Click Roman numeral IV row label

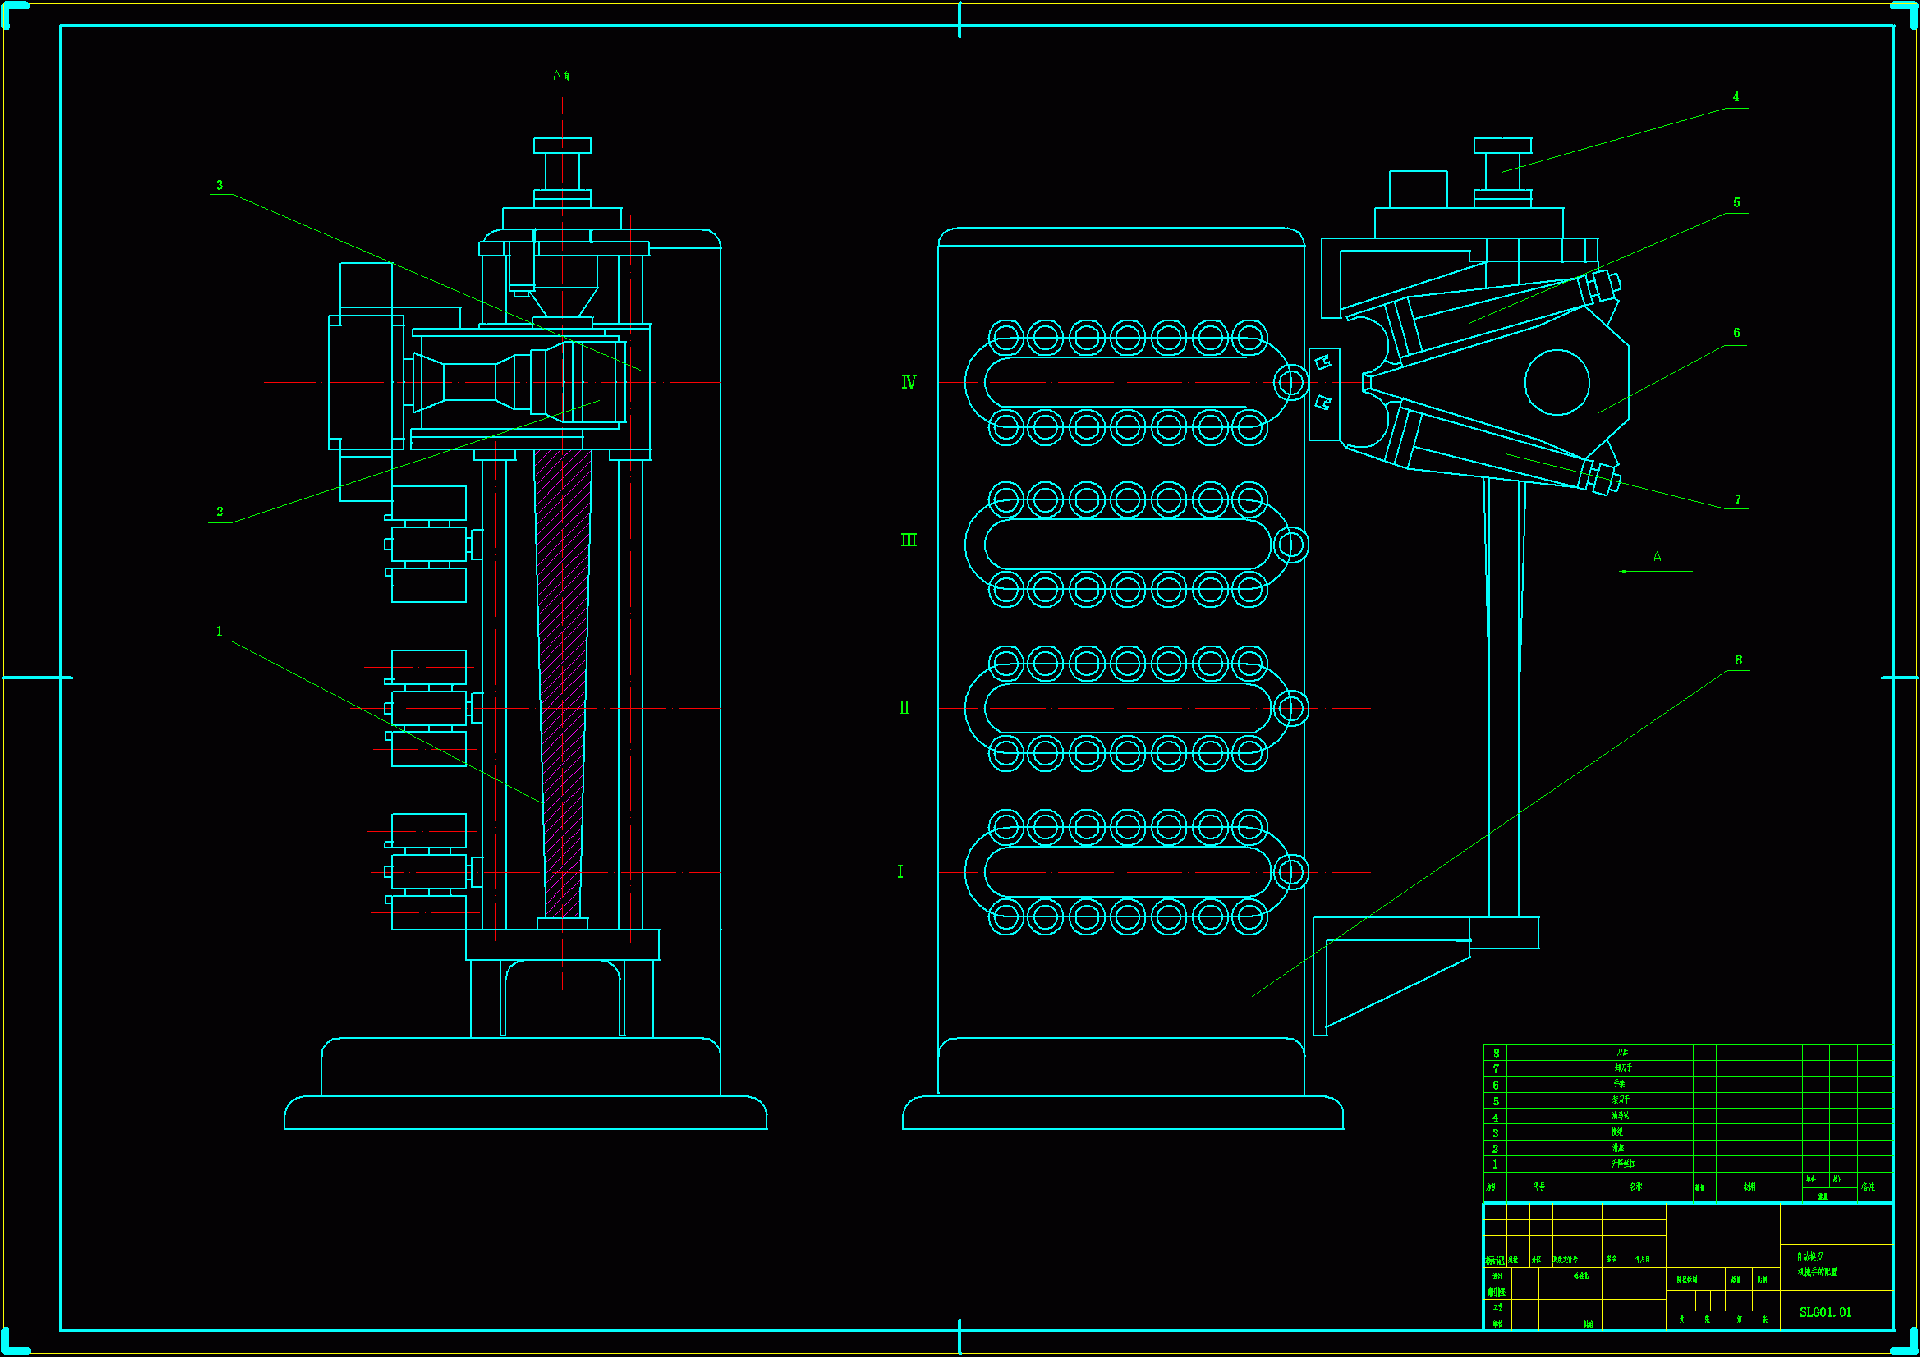908,382
